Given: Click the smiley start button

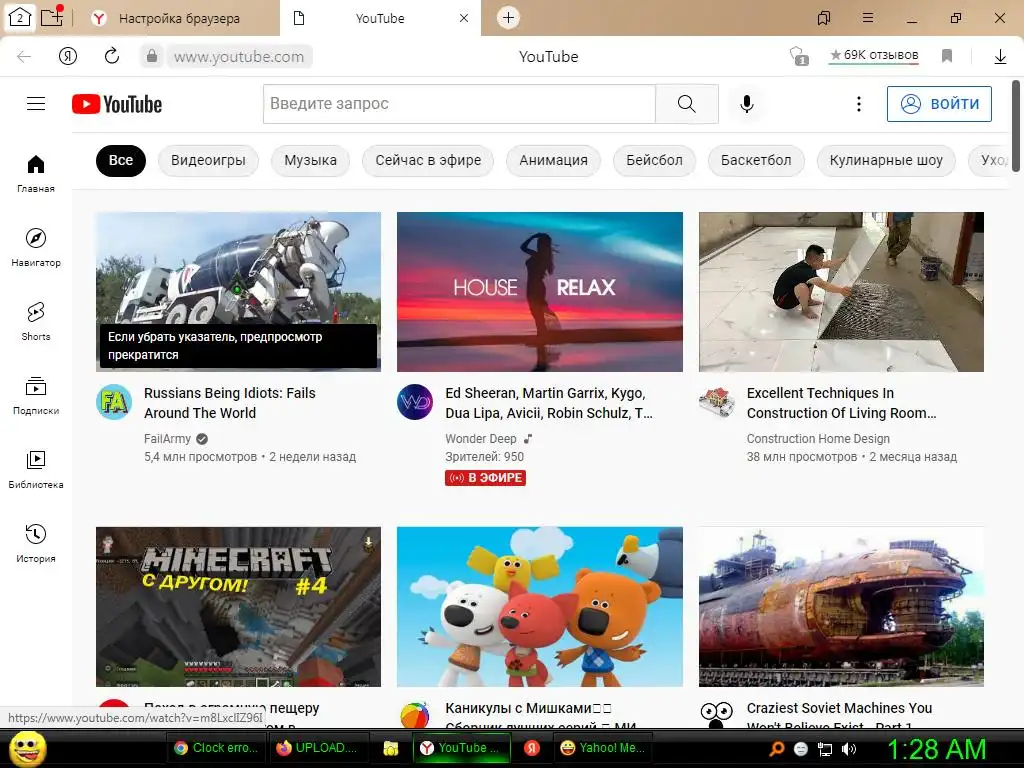Looking at the screenshot, I should [x=27, y=749].
